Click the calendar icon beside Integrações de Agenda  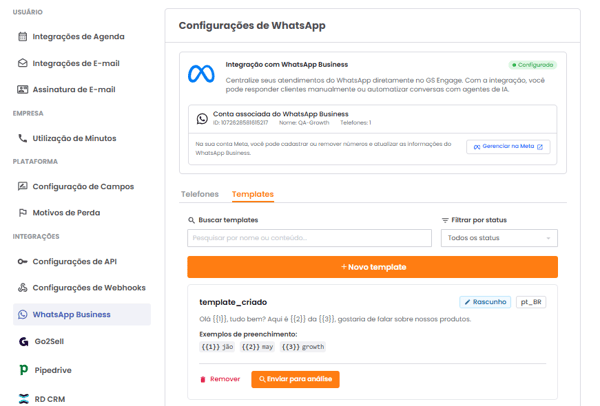point(23,37)
